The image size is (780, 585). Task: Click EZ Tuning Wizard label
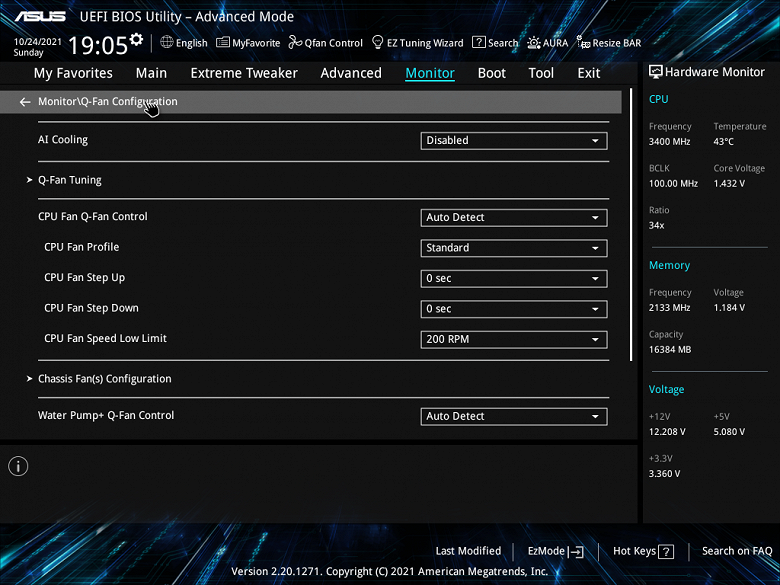[x=425, y=43]
